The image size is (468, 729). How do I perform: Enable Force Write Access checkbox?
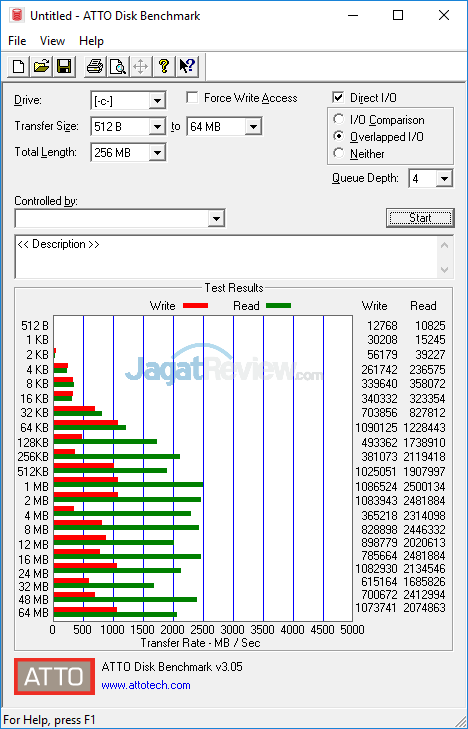coord(191,98)
